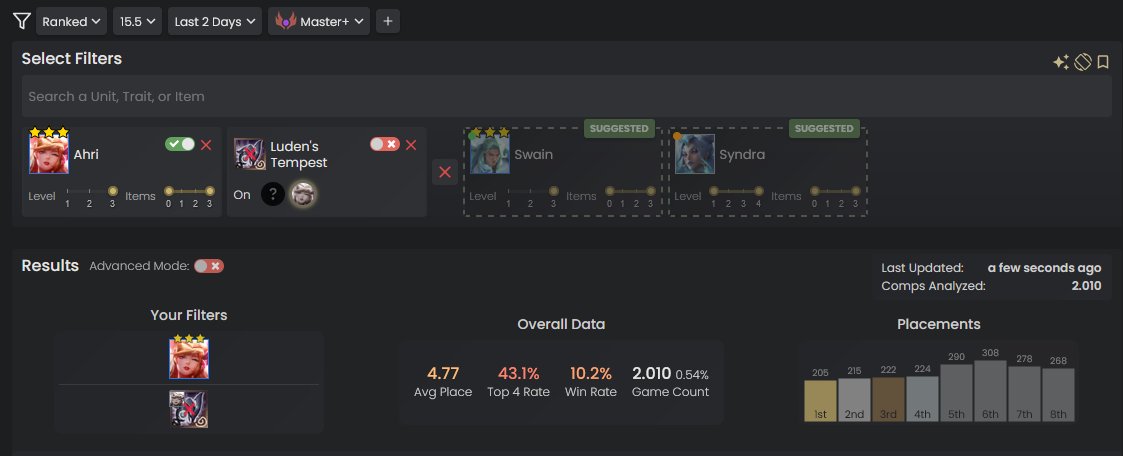The height and width of the screenshot is (456, 1123).
Task: Click the 8th placement bar
Action: (1059, 394)
